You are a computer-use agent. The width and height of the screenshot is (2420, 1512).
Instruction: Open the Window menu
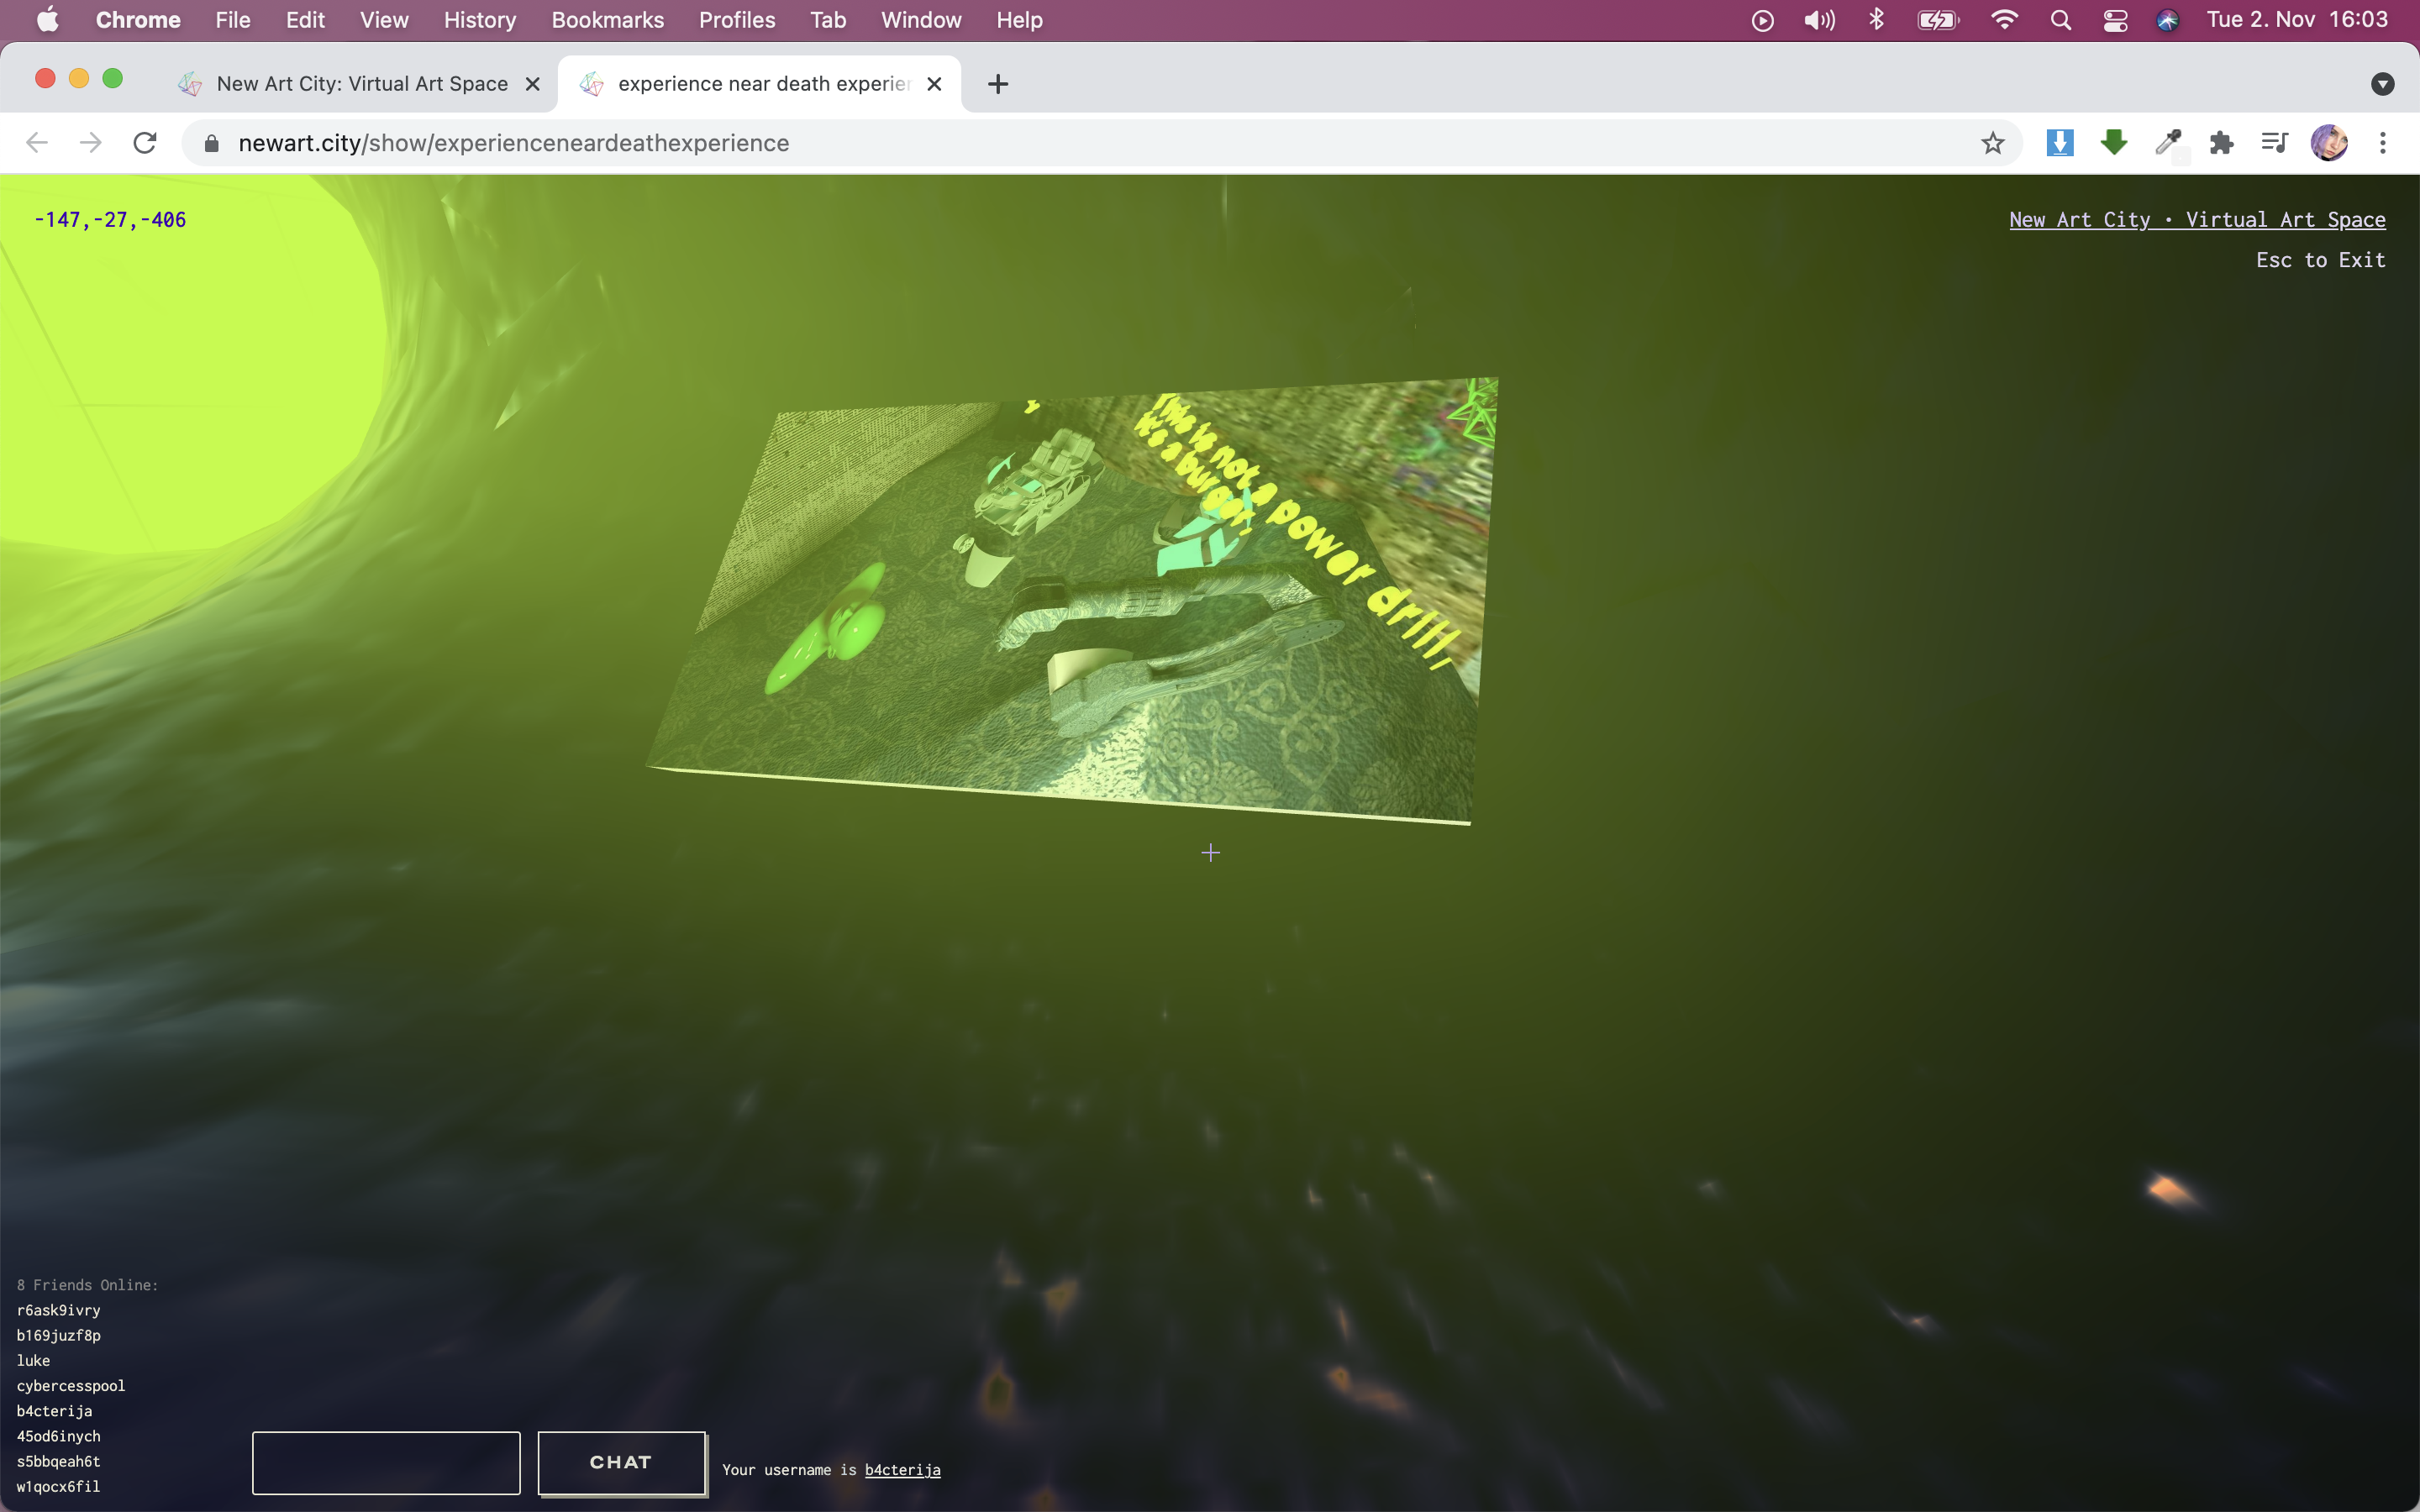coord(921,20)
